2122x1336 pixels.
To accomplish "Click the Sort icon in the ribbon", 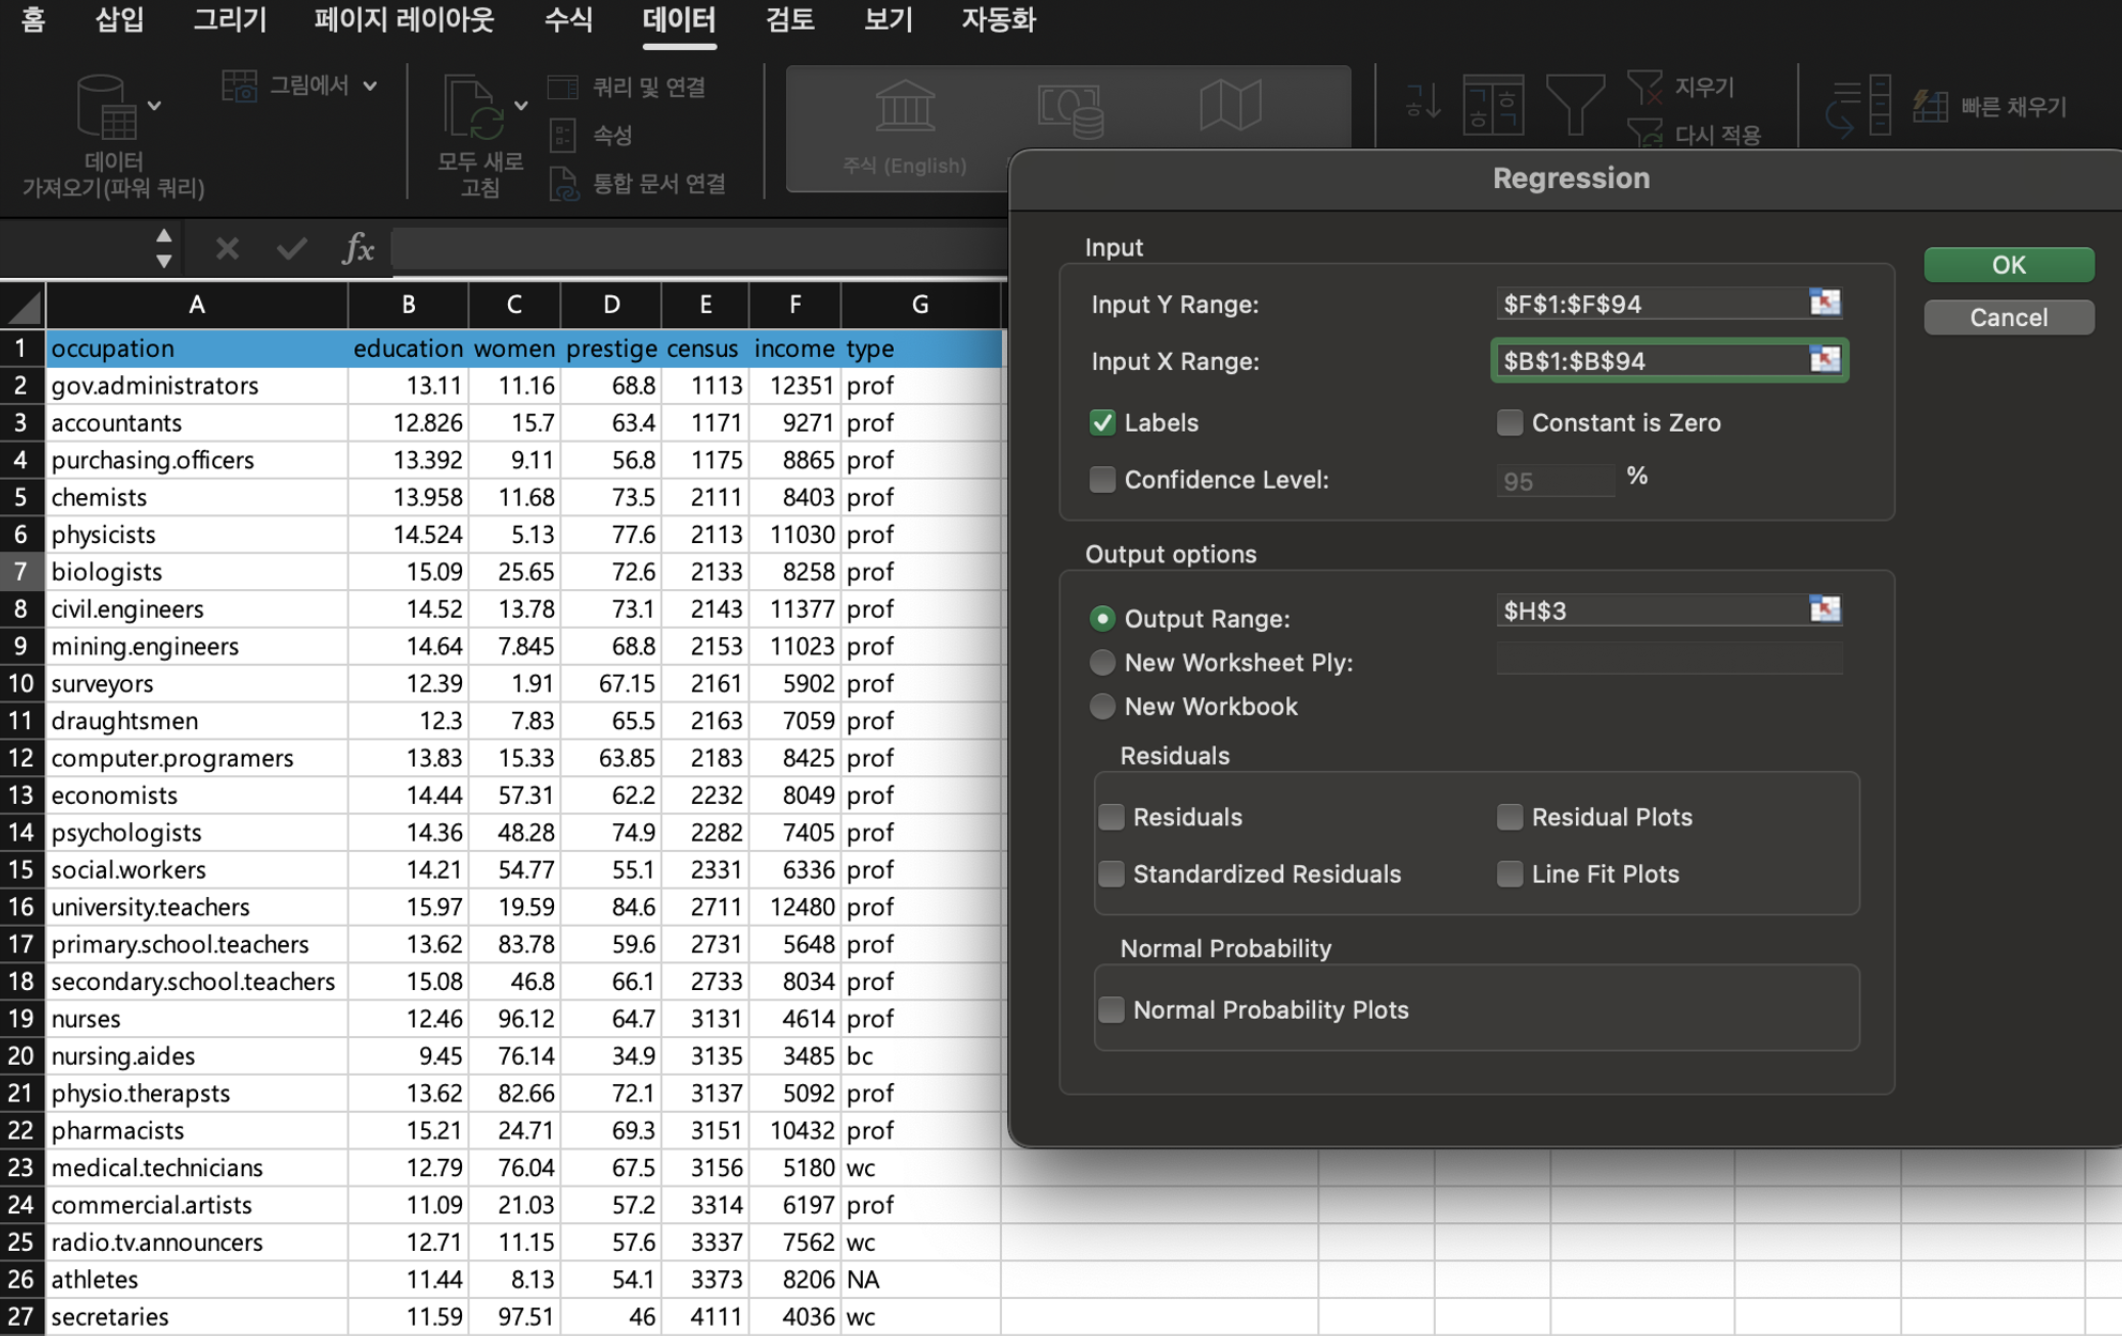I will point(1493,104).
